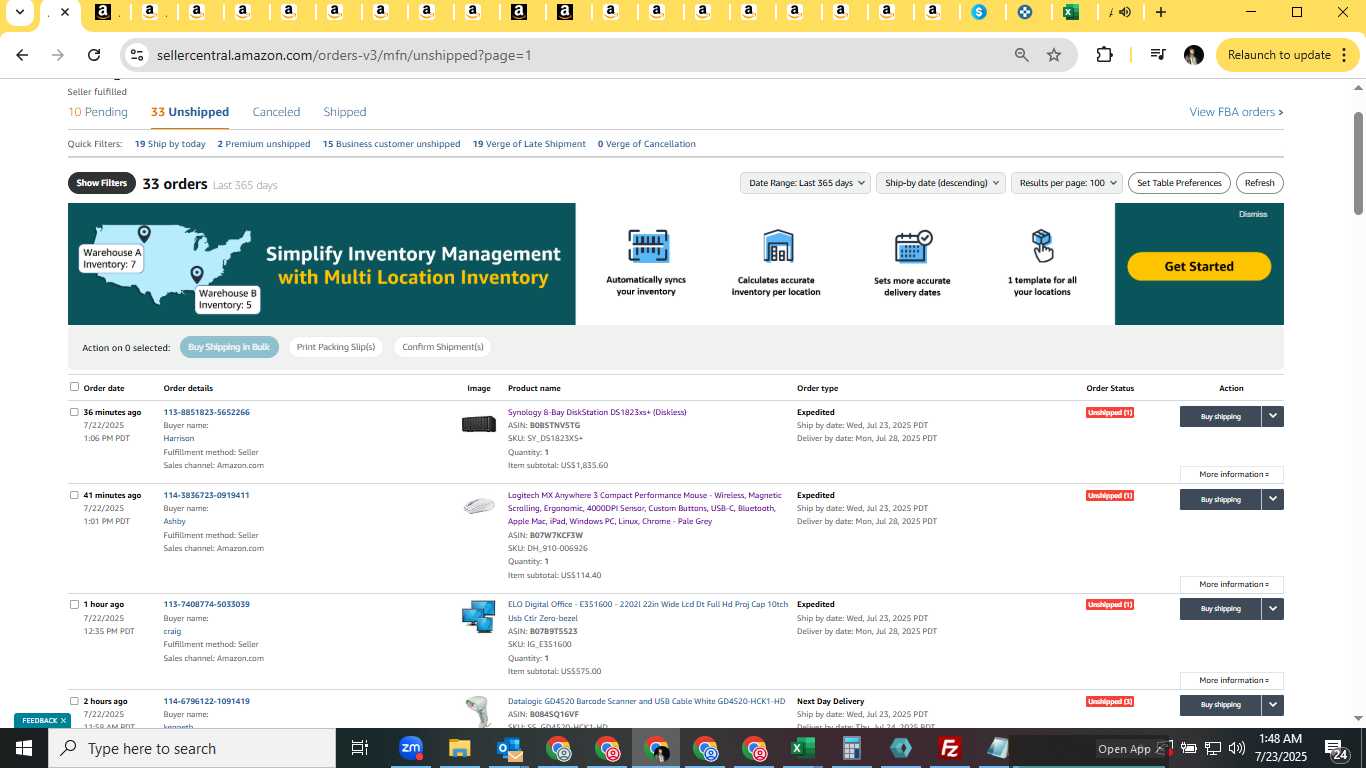Click the 'Automatically syncs your inventory' icon
The height and width of the screenshot is (768, 1366).
pos(648,246)
